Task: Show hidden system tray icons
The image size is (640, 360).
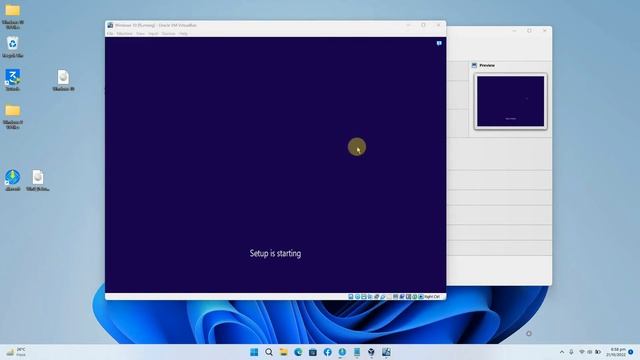Action: 562,352
